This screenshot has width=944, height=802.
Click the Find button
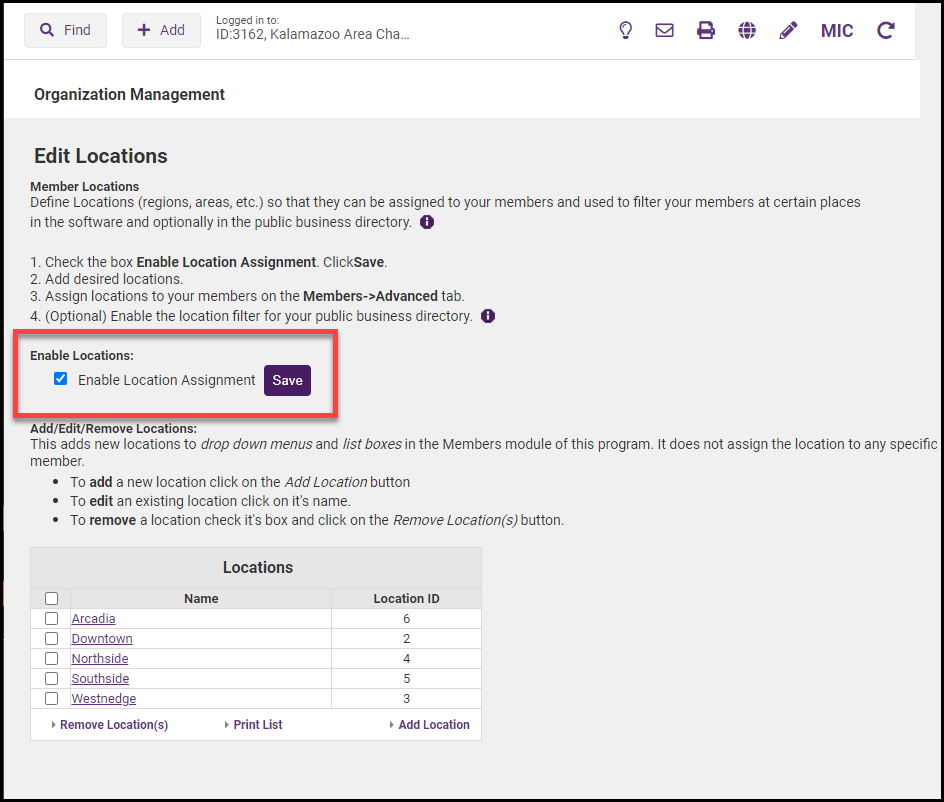[x=66, y=31]
